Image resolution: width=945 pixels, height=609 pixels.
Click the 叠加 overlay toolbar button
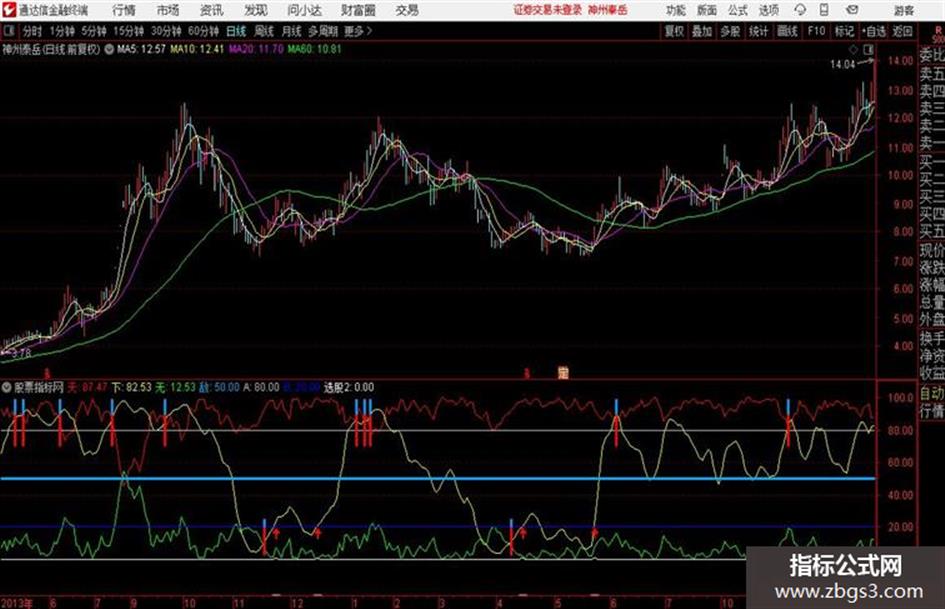[702, 31]
